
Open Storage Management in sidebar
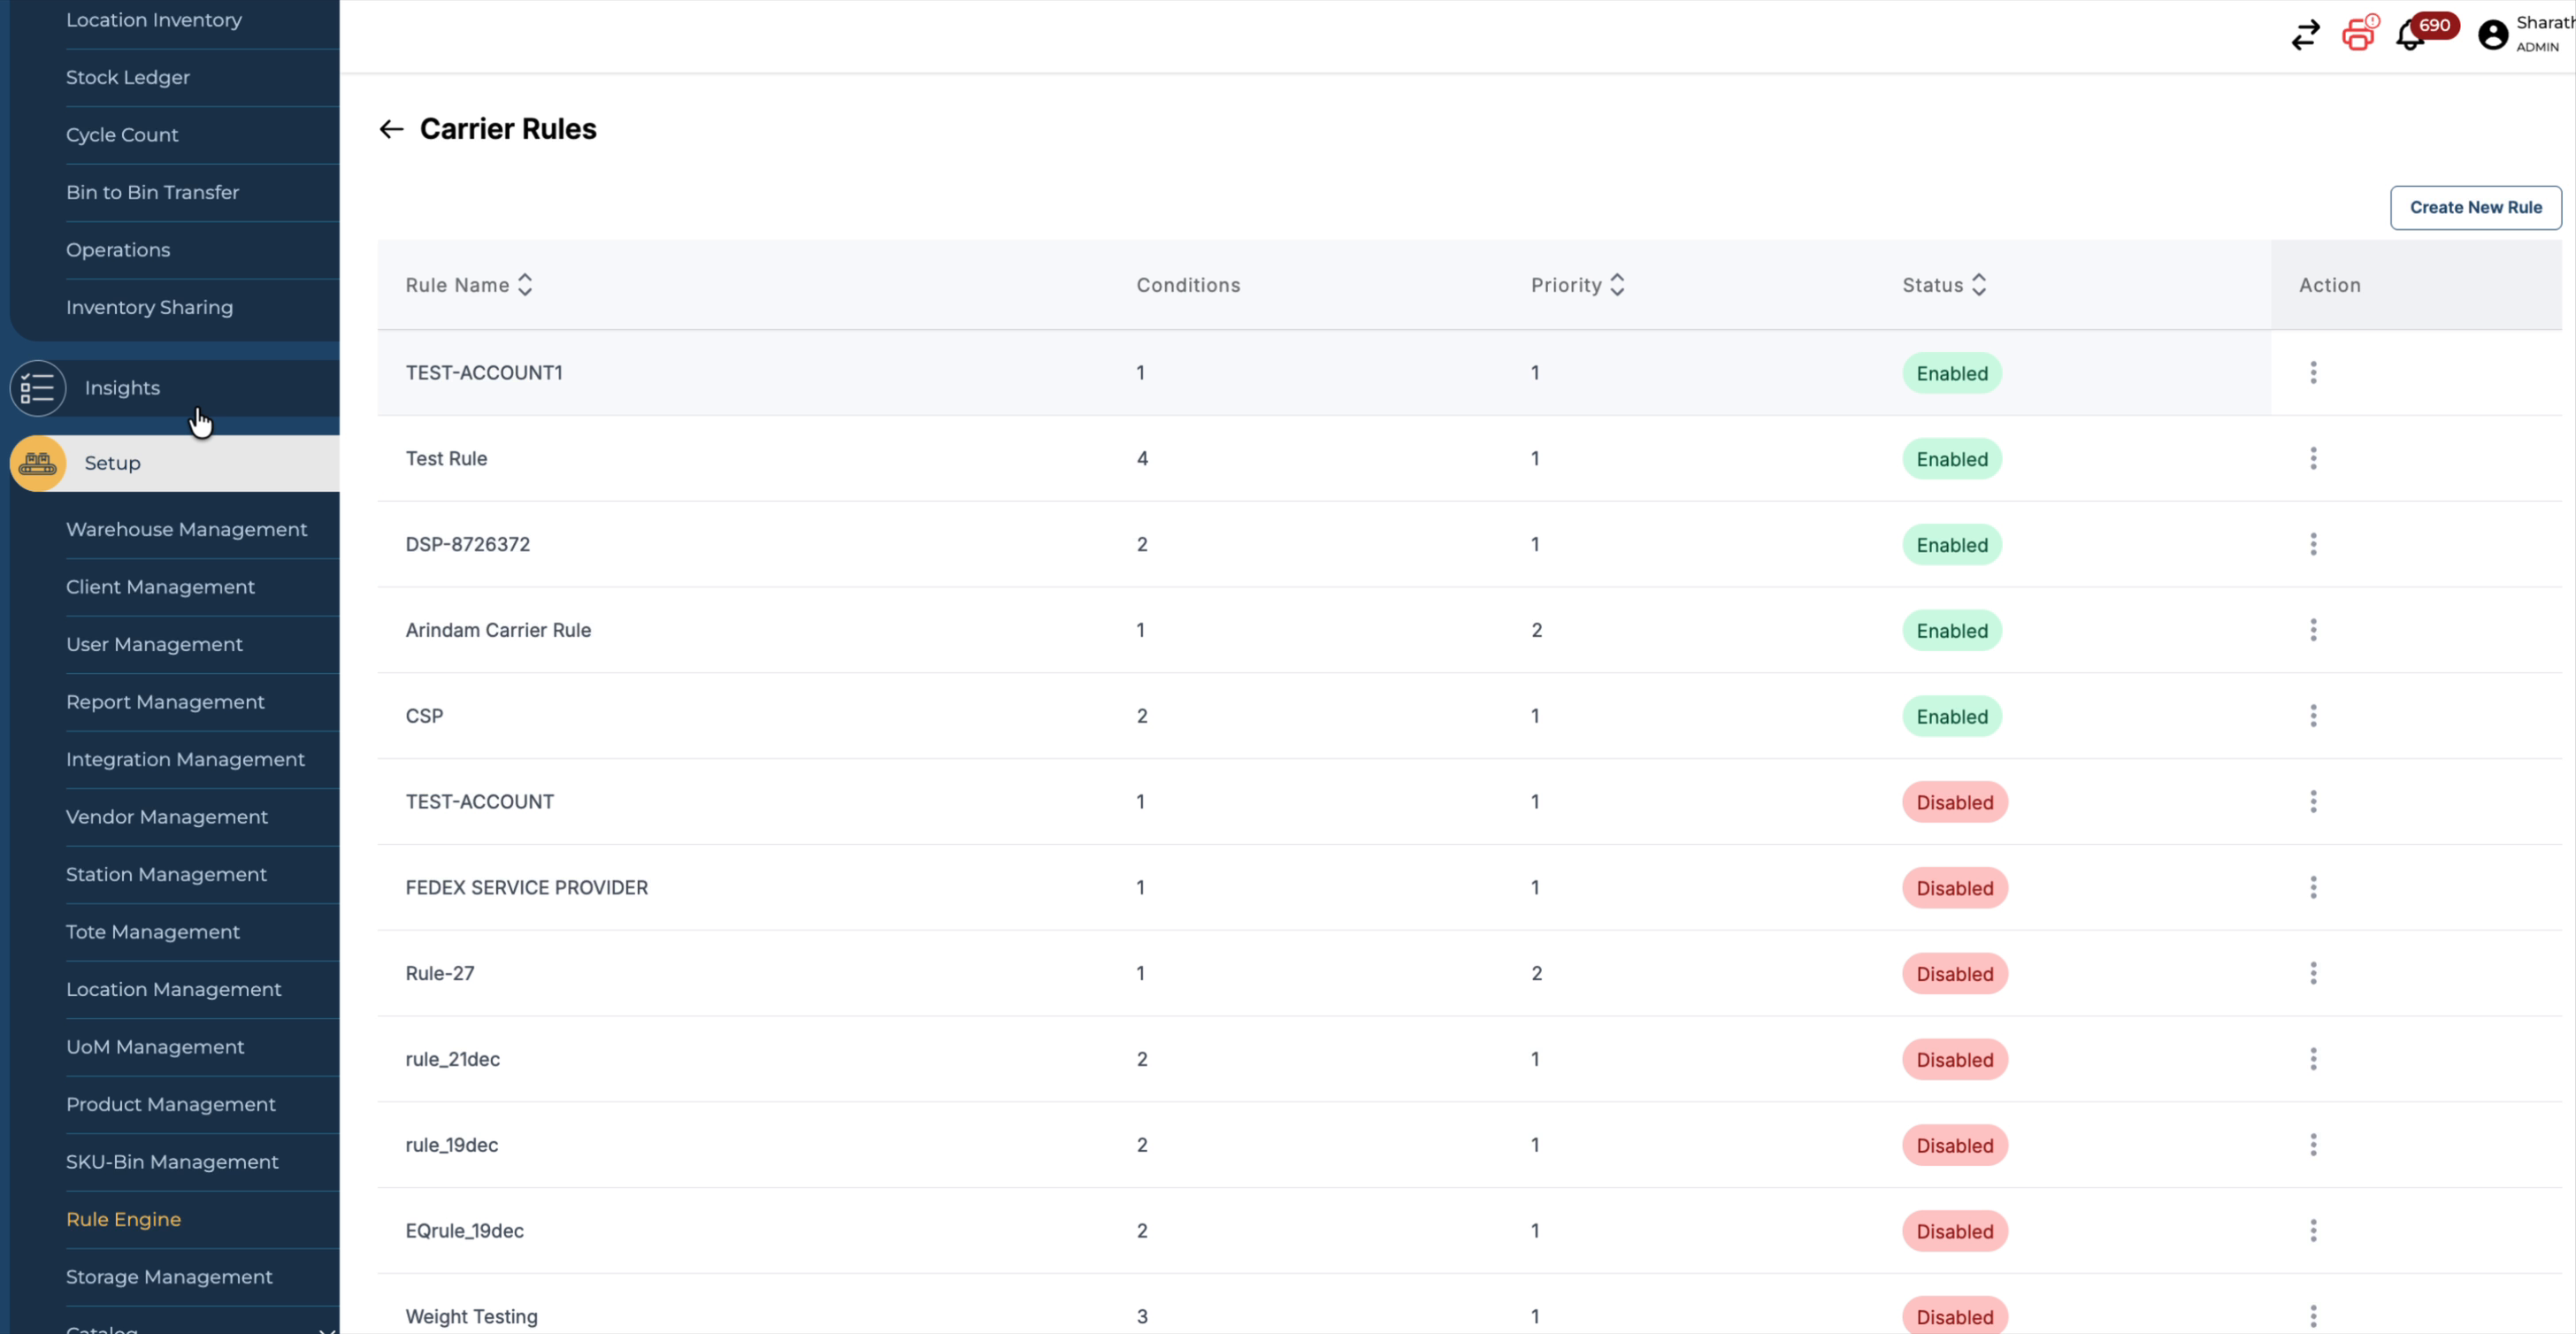169,1278
